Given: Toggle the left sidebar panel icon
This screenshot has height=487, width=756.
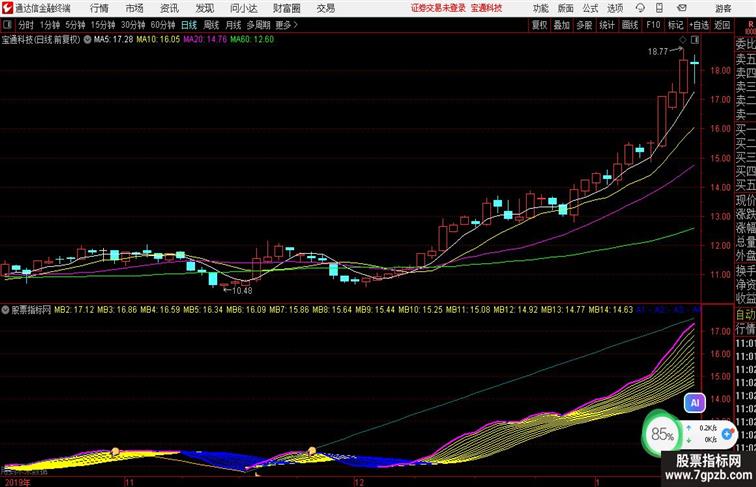Looking at the screenshot, I should click(7, 25).
